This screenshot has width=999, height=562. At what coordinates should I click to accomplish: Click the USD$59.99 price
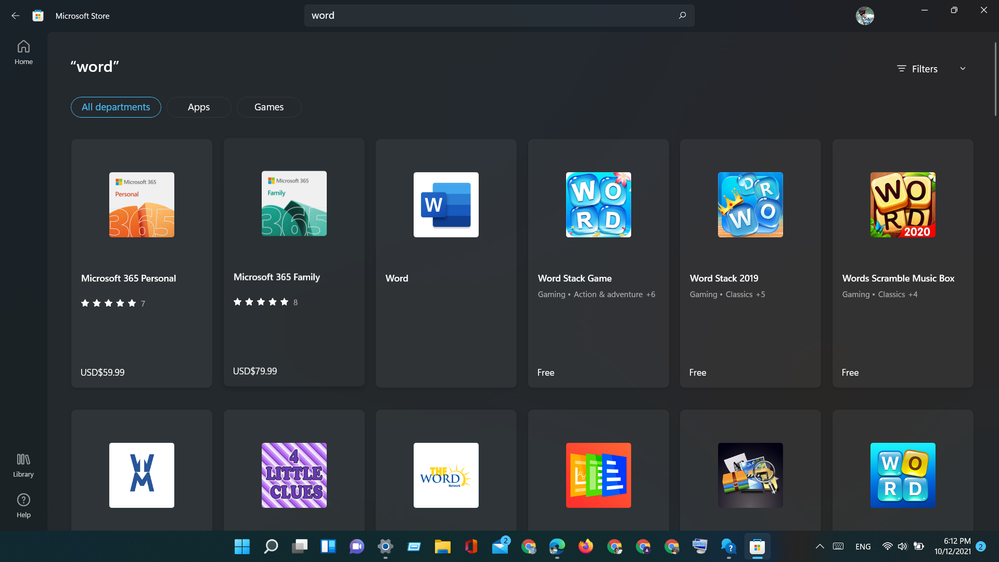coord(103,373)
